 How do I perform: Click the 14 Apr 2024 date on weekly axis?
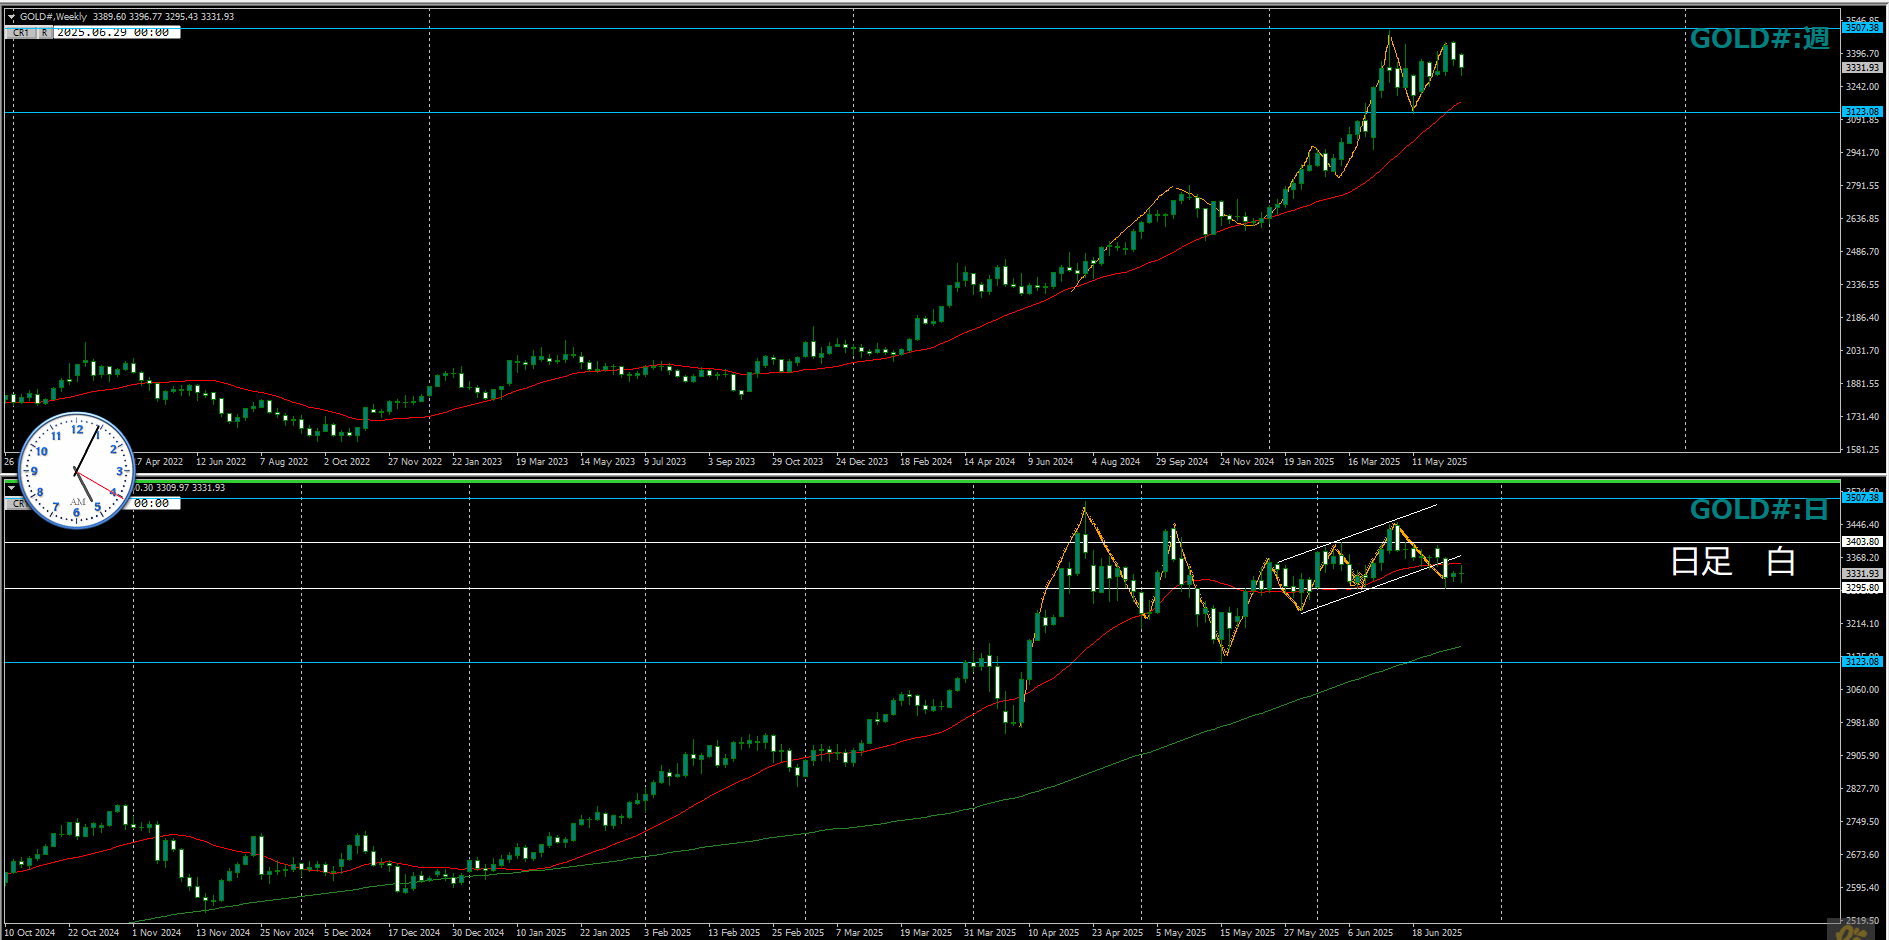tap(989, 462)
